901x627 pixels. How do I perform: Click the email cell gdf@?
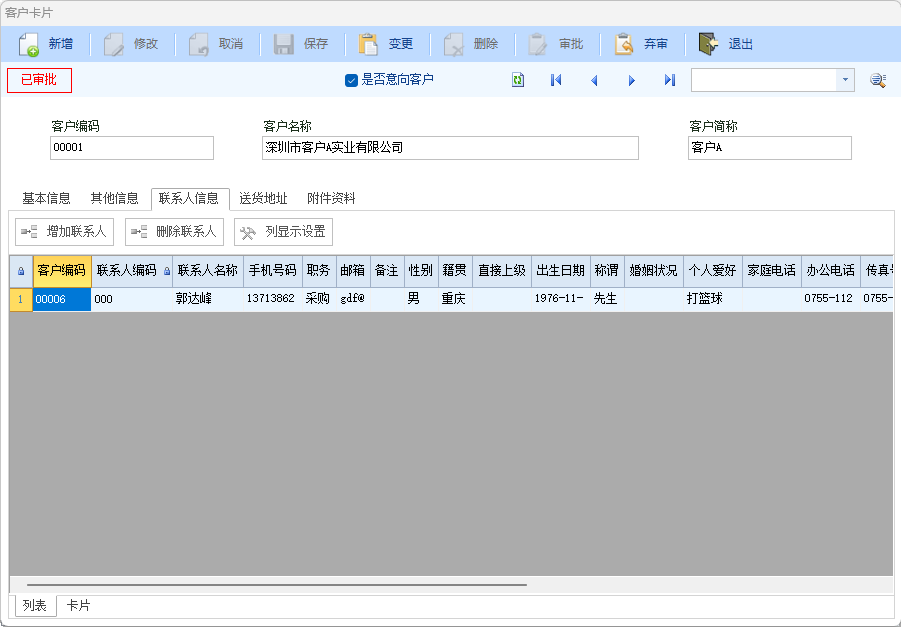353,299
